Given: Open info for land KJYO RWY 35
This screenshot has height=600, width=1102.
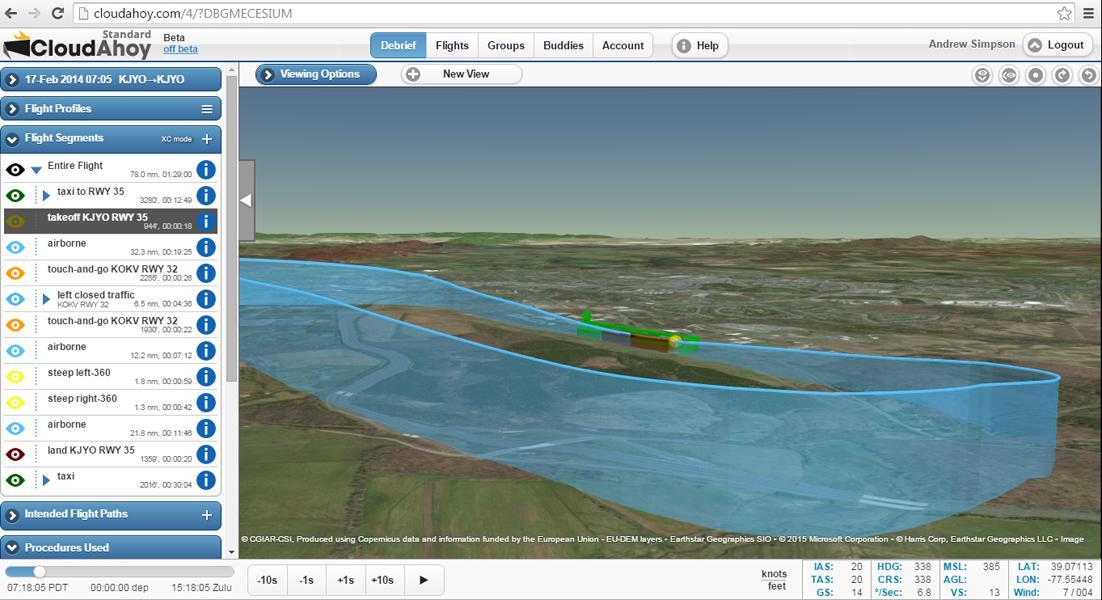Looking at the screenshot, I should pos(206,455).
